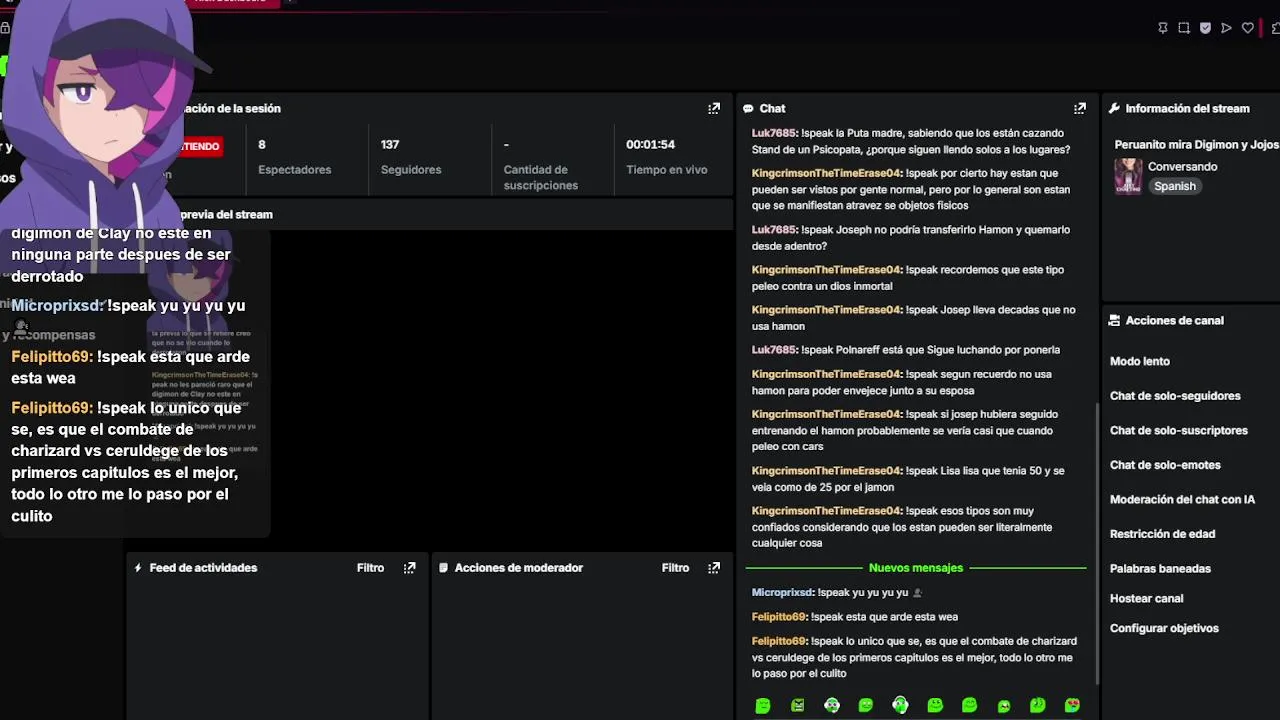Click the play arrow icon in browser toolbar
1280x720 pixels.
(x=1226, y=28)
